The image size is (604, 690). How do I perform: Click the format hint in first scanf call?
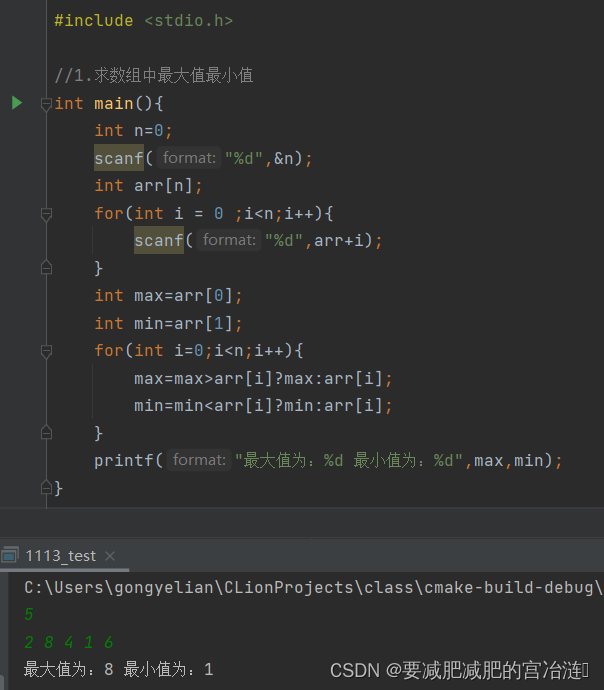click(x=189, y=158)
